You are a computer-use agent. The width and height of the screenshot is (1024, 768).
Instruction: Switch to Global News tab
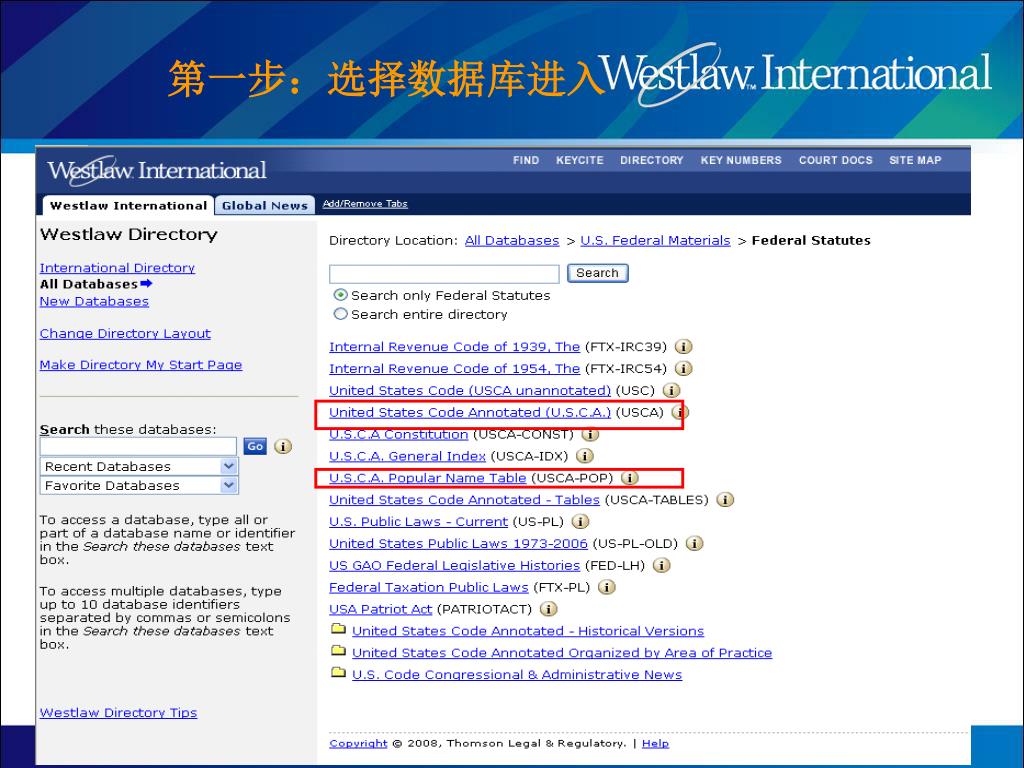[264, 205]
